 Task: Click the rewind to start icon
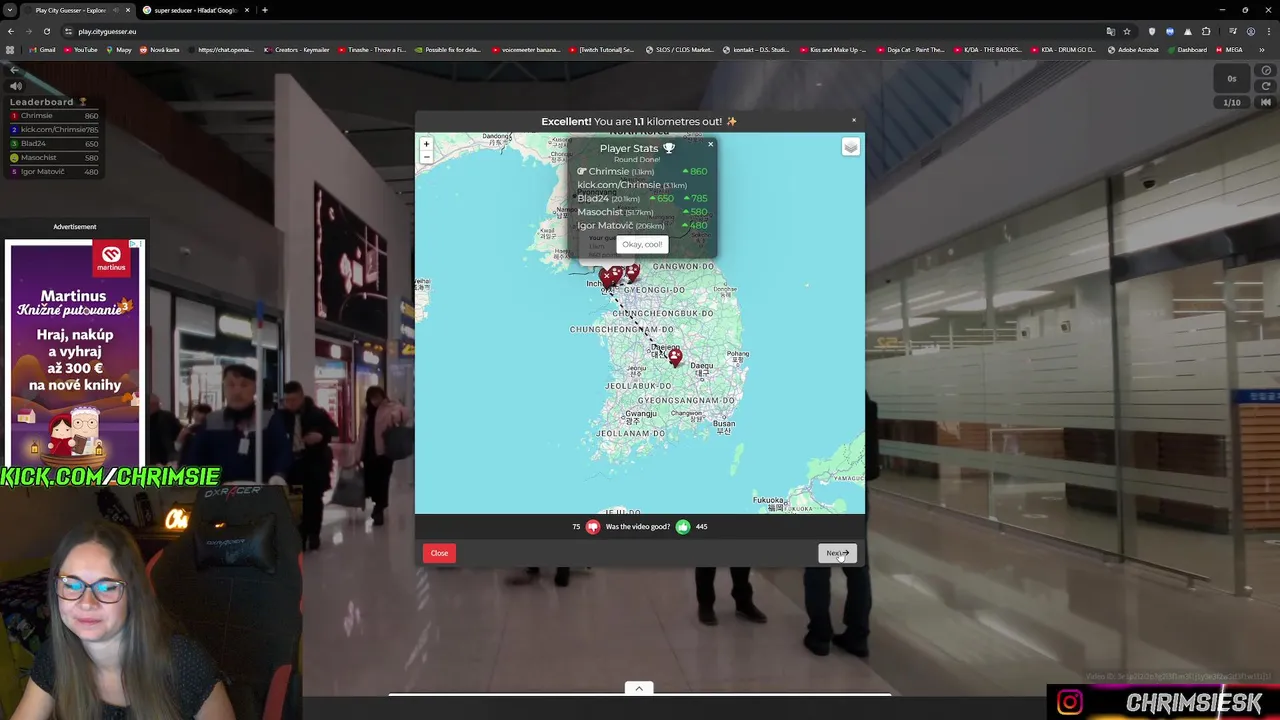pos(1266,102)
